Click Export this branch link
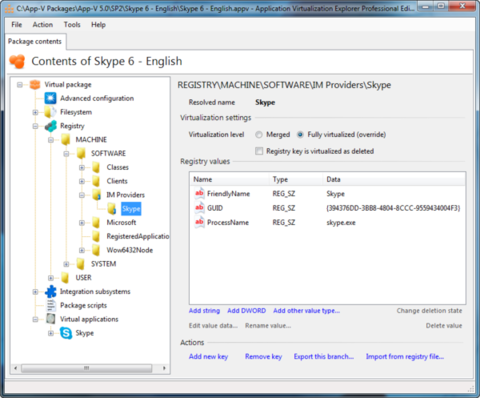This screenshot has width=480, height=398. click(324, 357)
